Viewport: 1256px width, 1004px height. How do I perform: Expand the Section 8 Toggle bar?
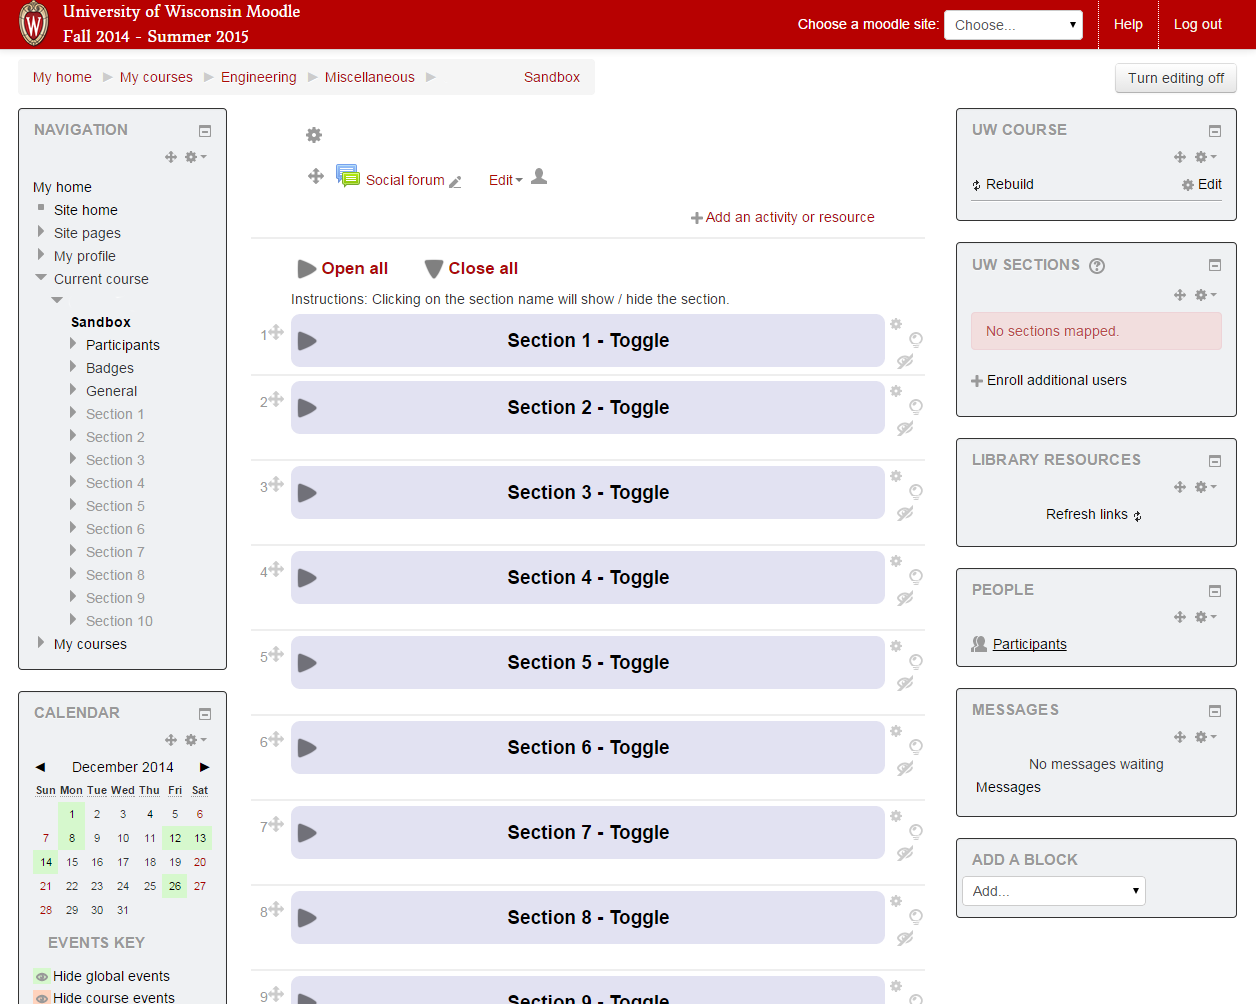[x=588, y=918]
